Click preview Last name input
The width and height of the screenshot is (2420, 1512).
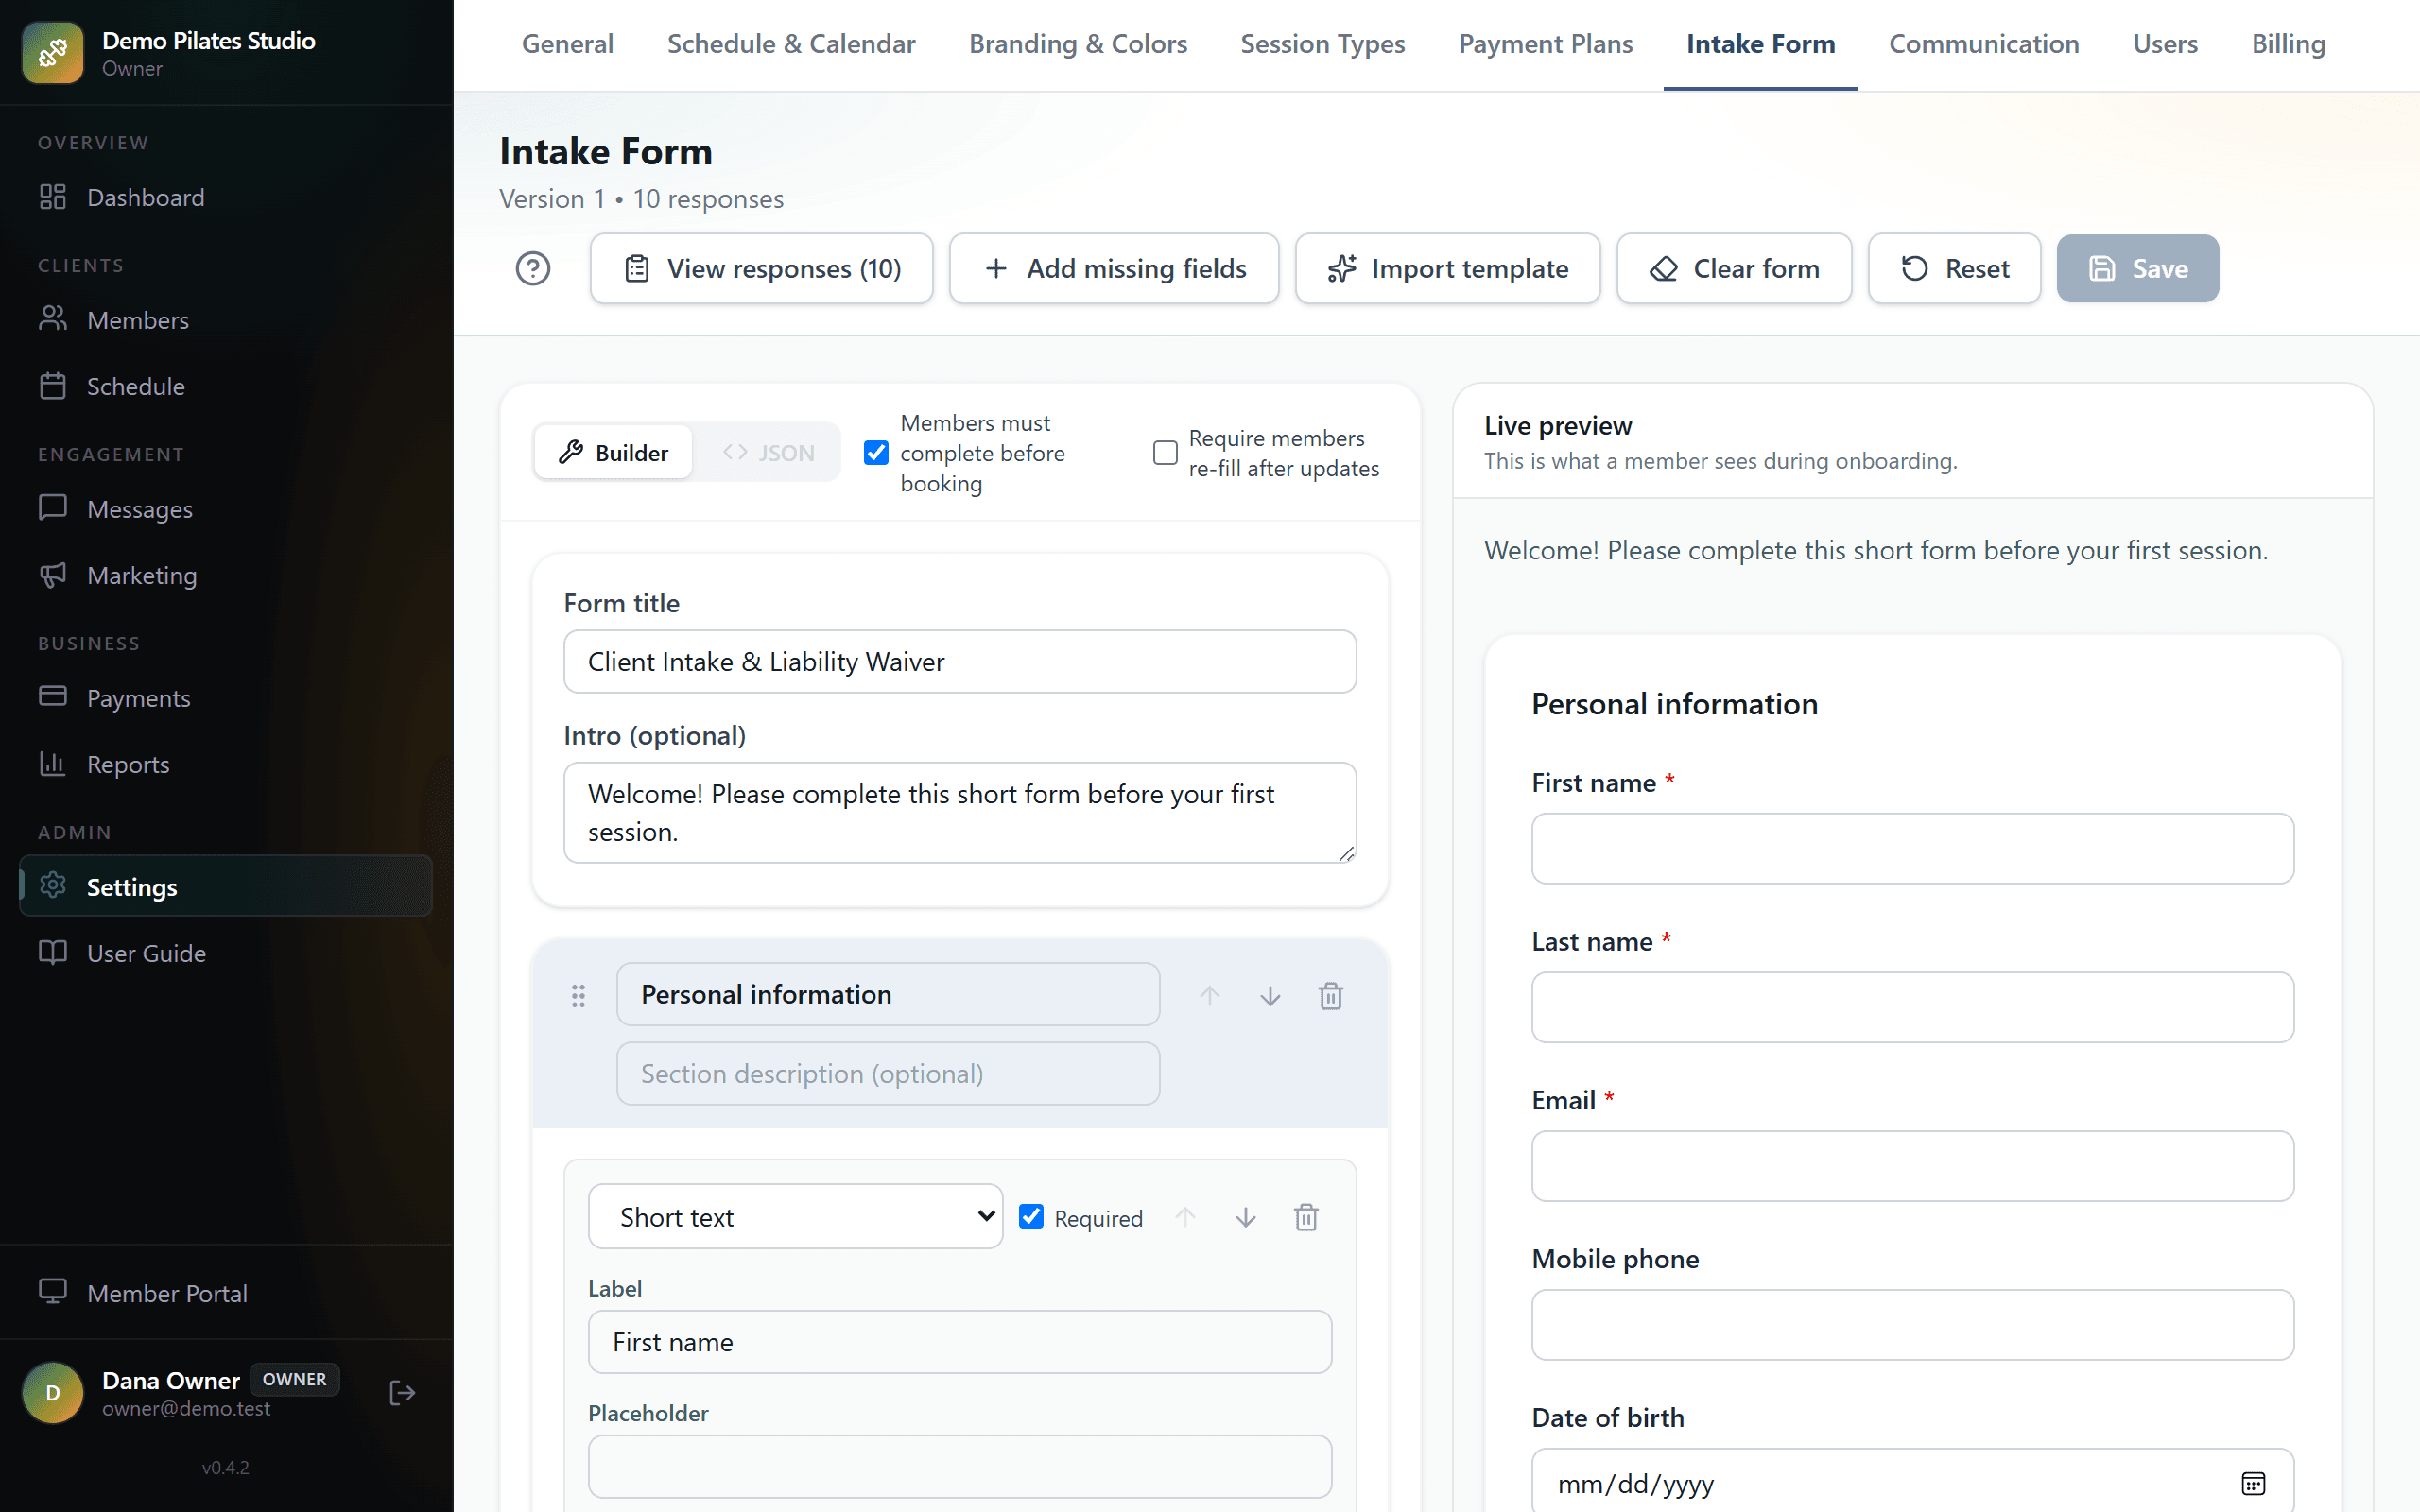coord(1912,1007)
